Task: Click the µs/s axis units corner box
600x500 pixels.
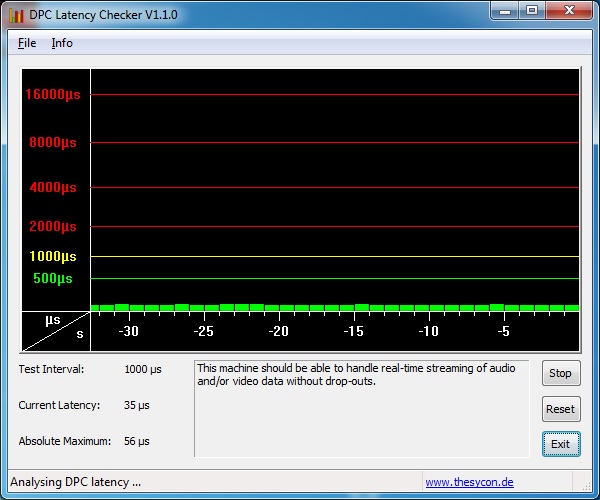Action: point(56,331)
